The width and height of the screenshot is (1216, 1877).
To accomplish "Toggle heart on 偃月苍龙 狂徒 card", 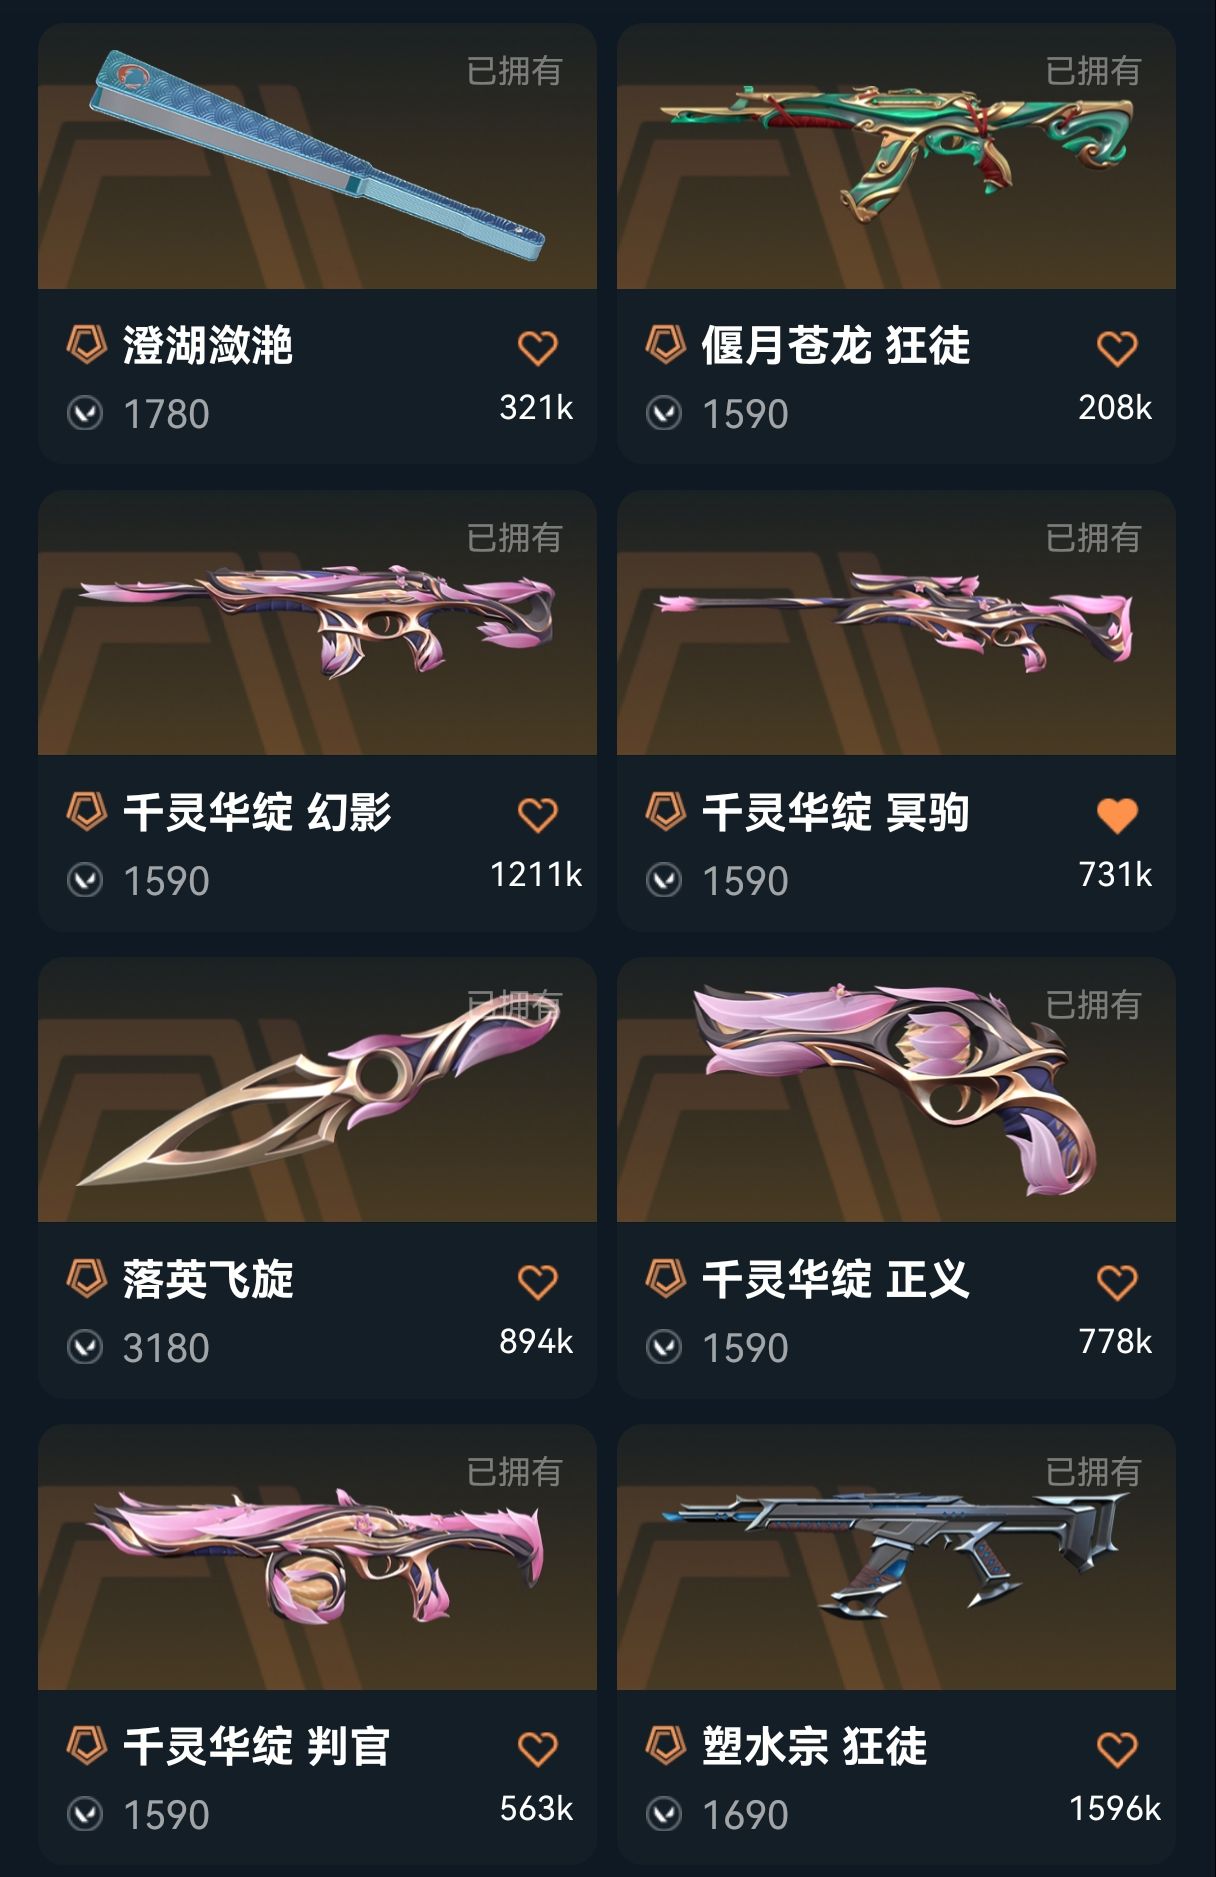I will (x=1116, y=348).
